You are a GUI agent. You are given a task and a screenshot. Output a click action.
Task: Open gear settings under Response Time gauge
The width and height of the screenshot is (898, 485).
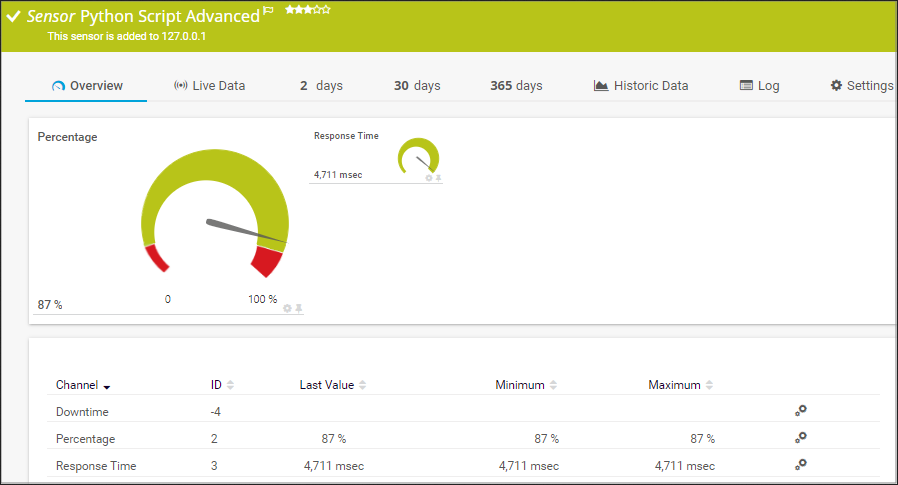click(429, 178)
